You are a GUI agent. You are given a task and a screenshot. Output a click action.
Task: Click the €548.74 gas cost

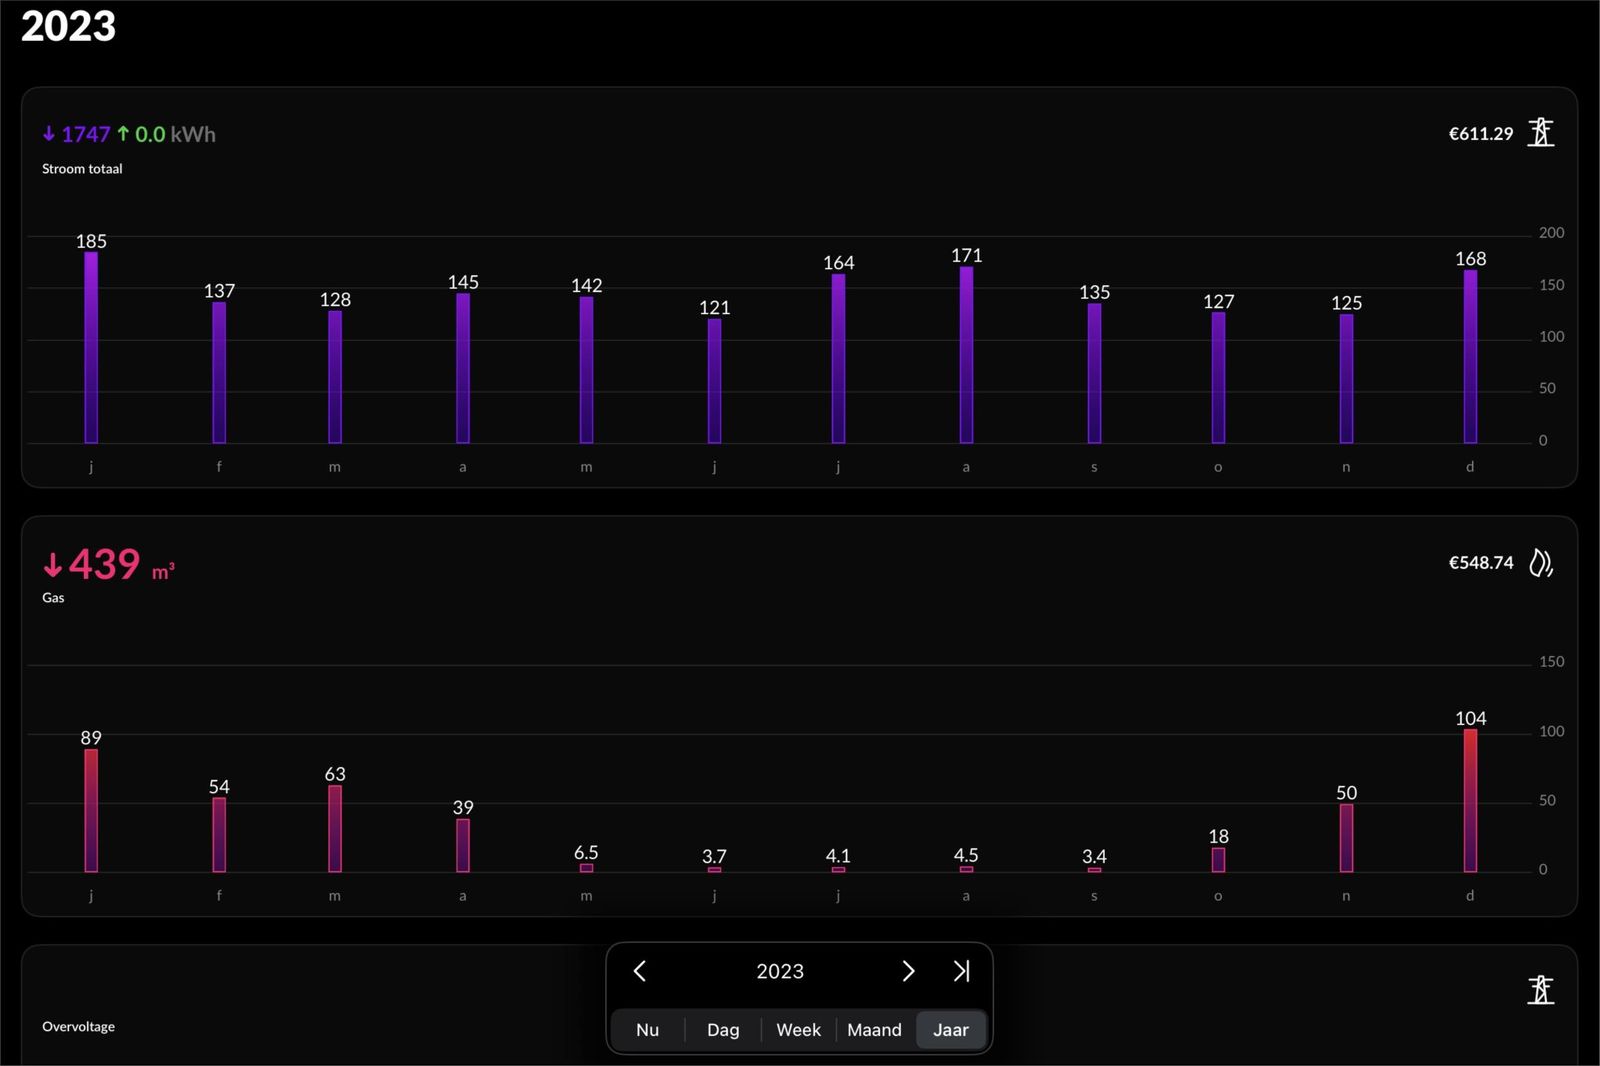pos(1480,563)
